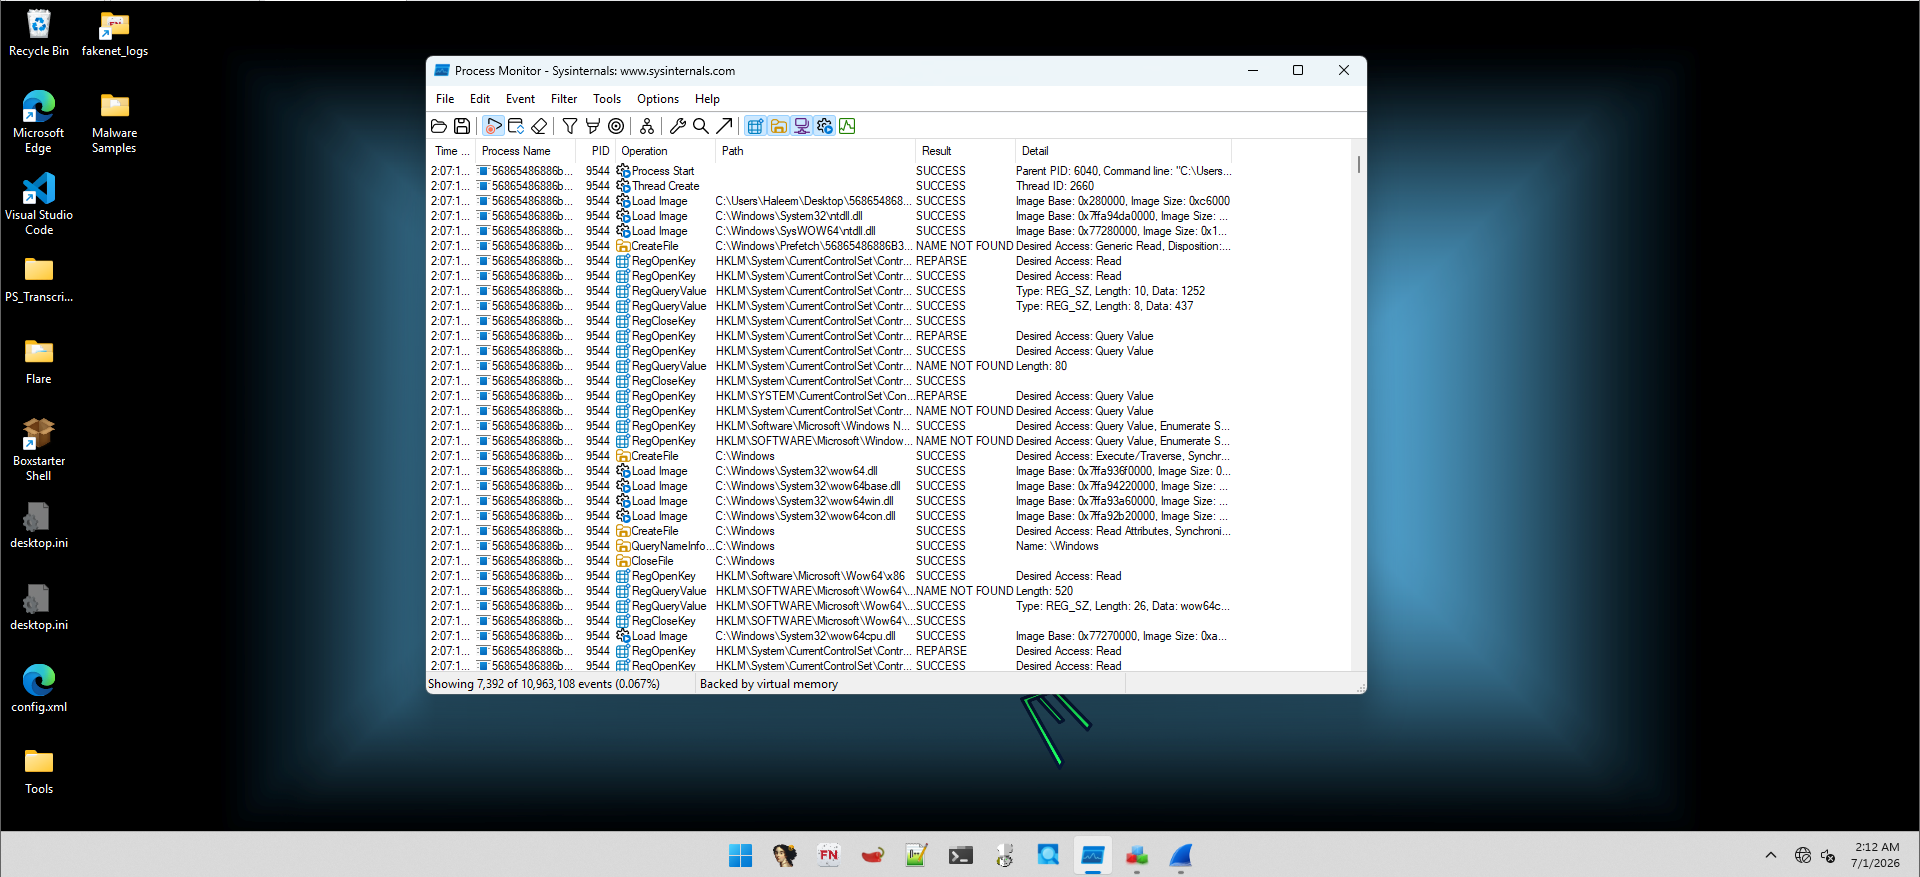Click the Highlight marker toolbar icon
Screen dimensions: 1920x877
[593, 126]
